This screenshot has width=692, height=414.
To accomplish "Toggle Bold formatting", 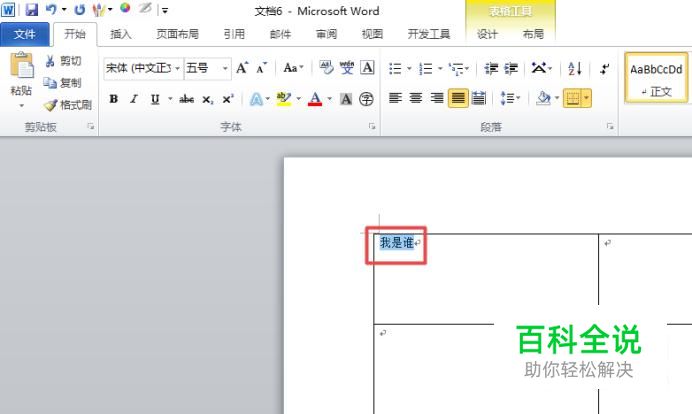I will tap(113, 99).
